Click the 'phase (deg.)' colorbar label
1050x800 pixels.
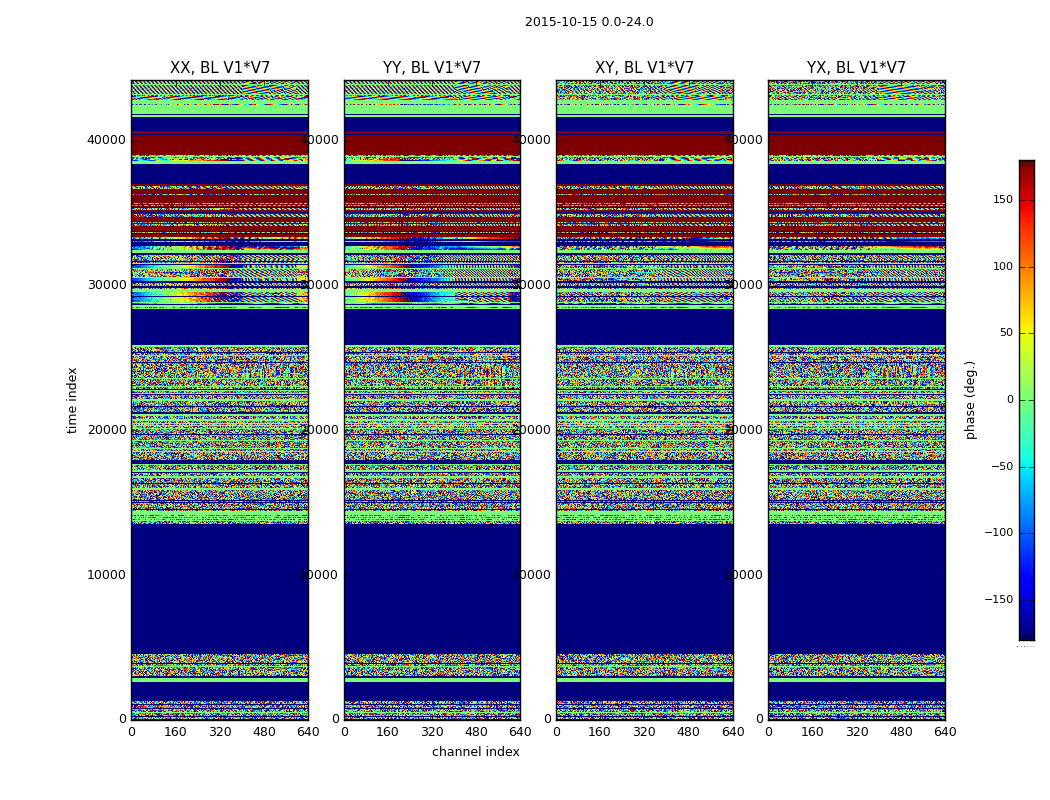970,400
